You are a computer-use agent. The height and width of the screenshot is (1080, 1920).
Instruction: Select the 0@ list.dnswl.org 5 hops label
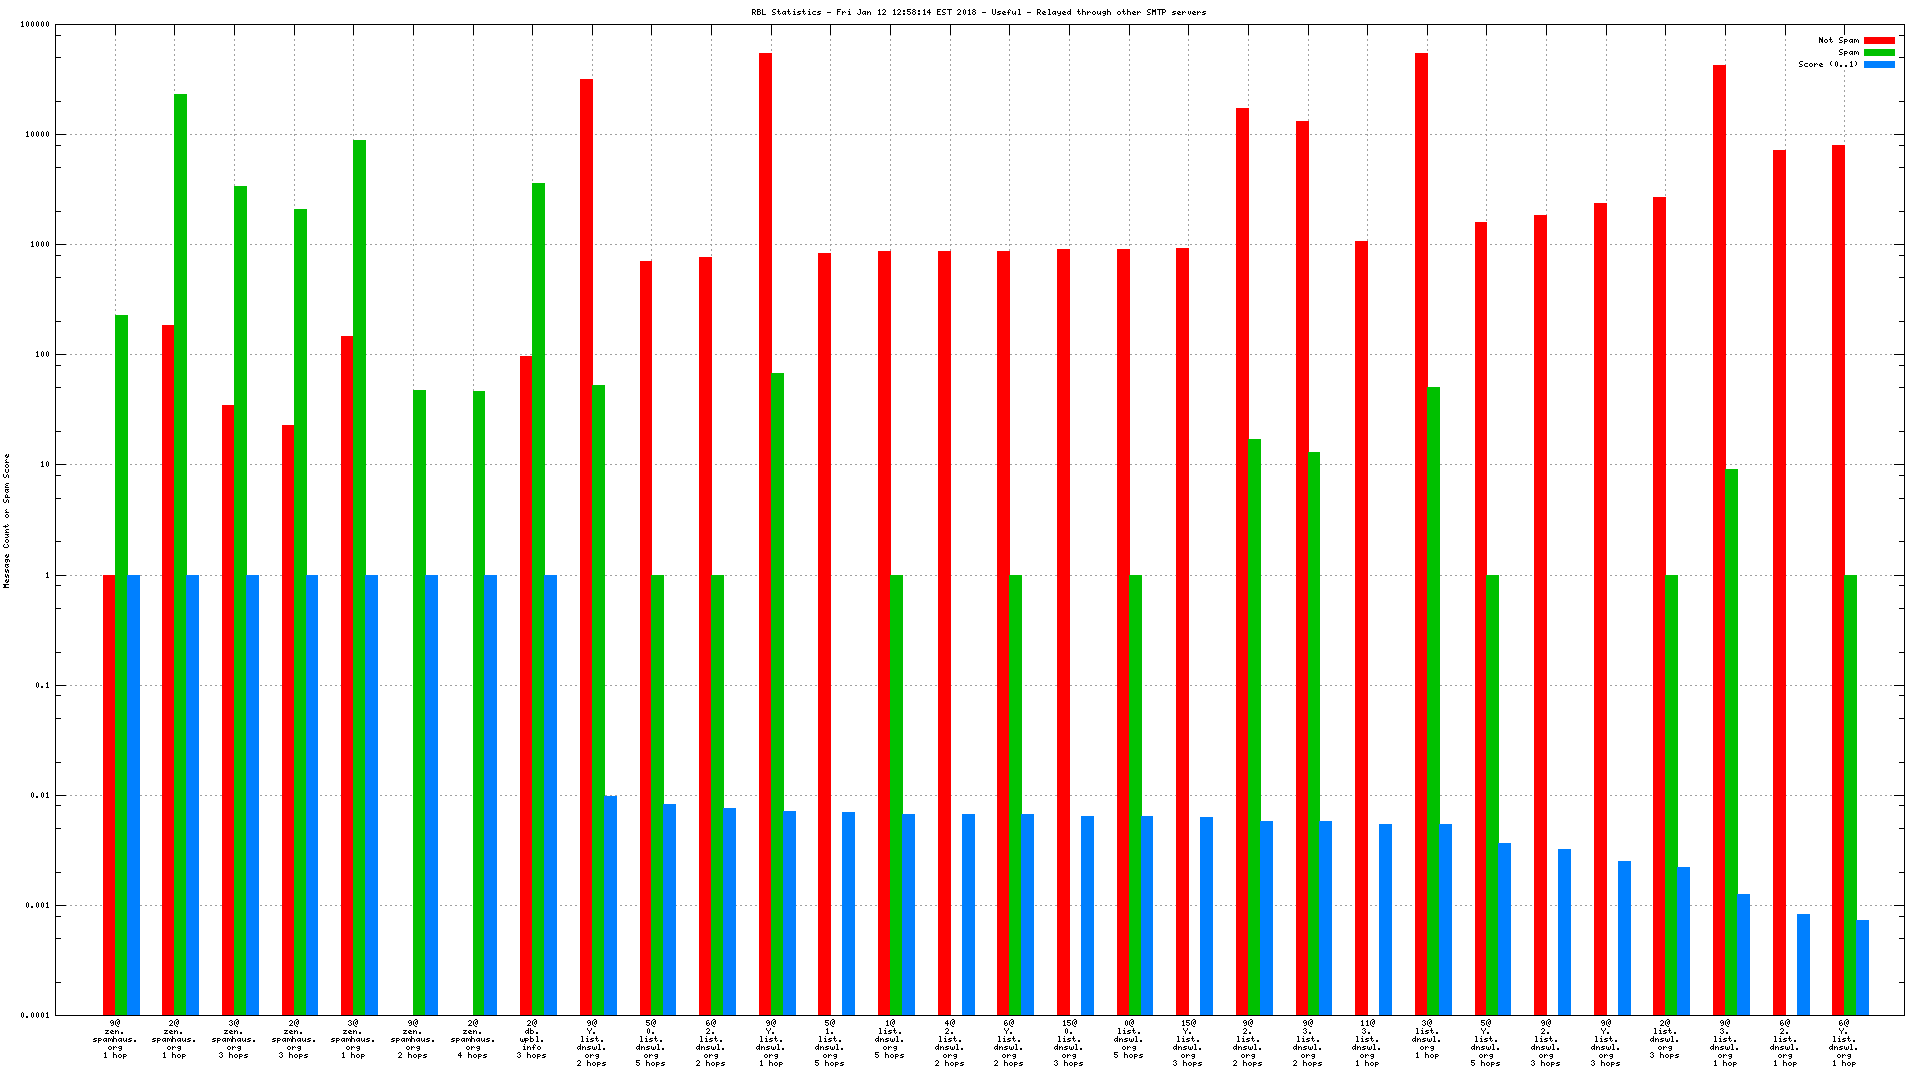[1128, 1039]
